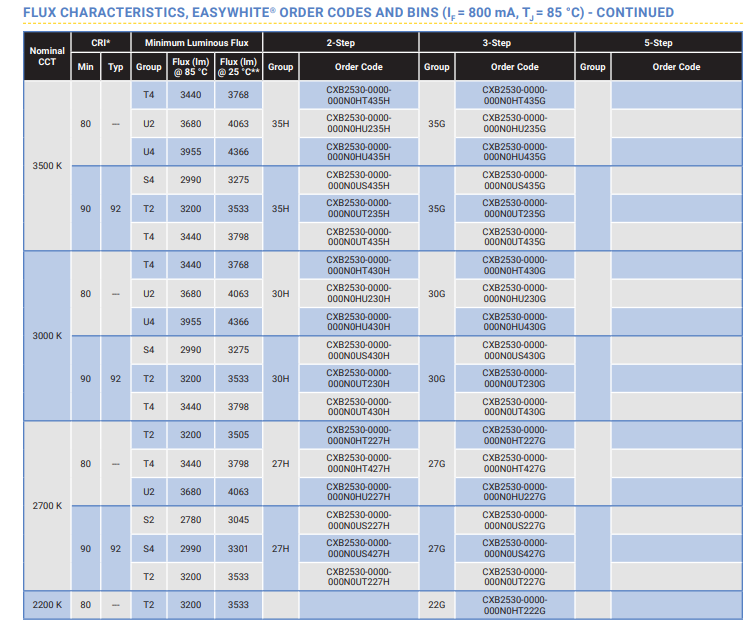Viewport: 756px width, 640px height.
Task: Click the 2-Step column header
Action: click(340, 42)
